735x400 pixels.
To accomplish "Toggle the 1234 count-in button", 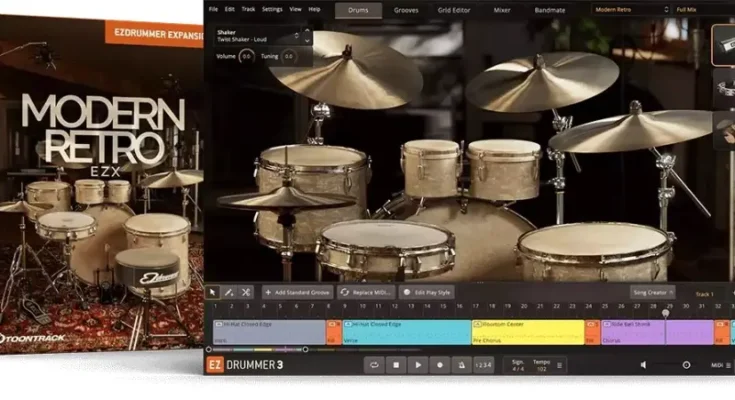I will tap(483, 365).
